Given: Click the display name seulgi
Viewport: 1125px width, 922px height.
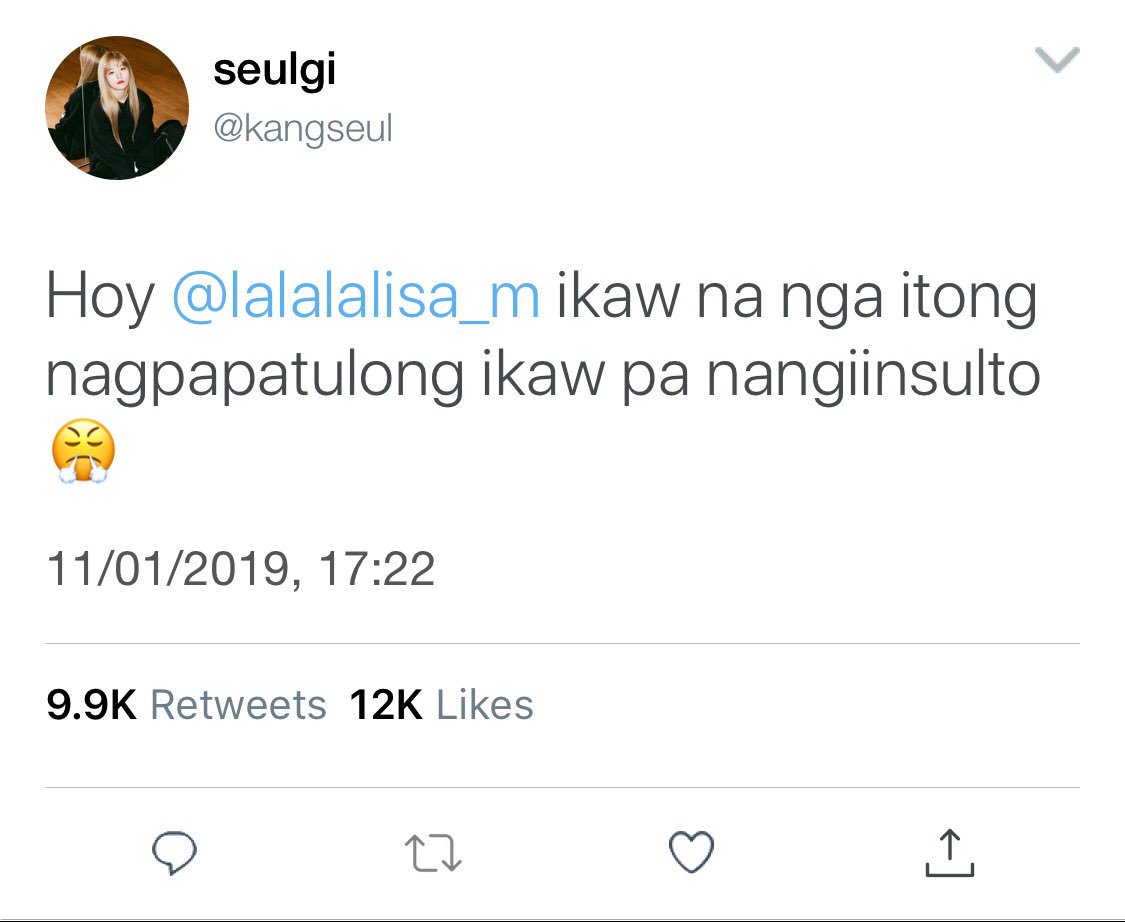Looking at the screenshot, I should click(x=275, y=70).
